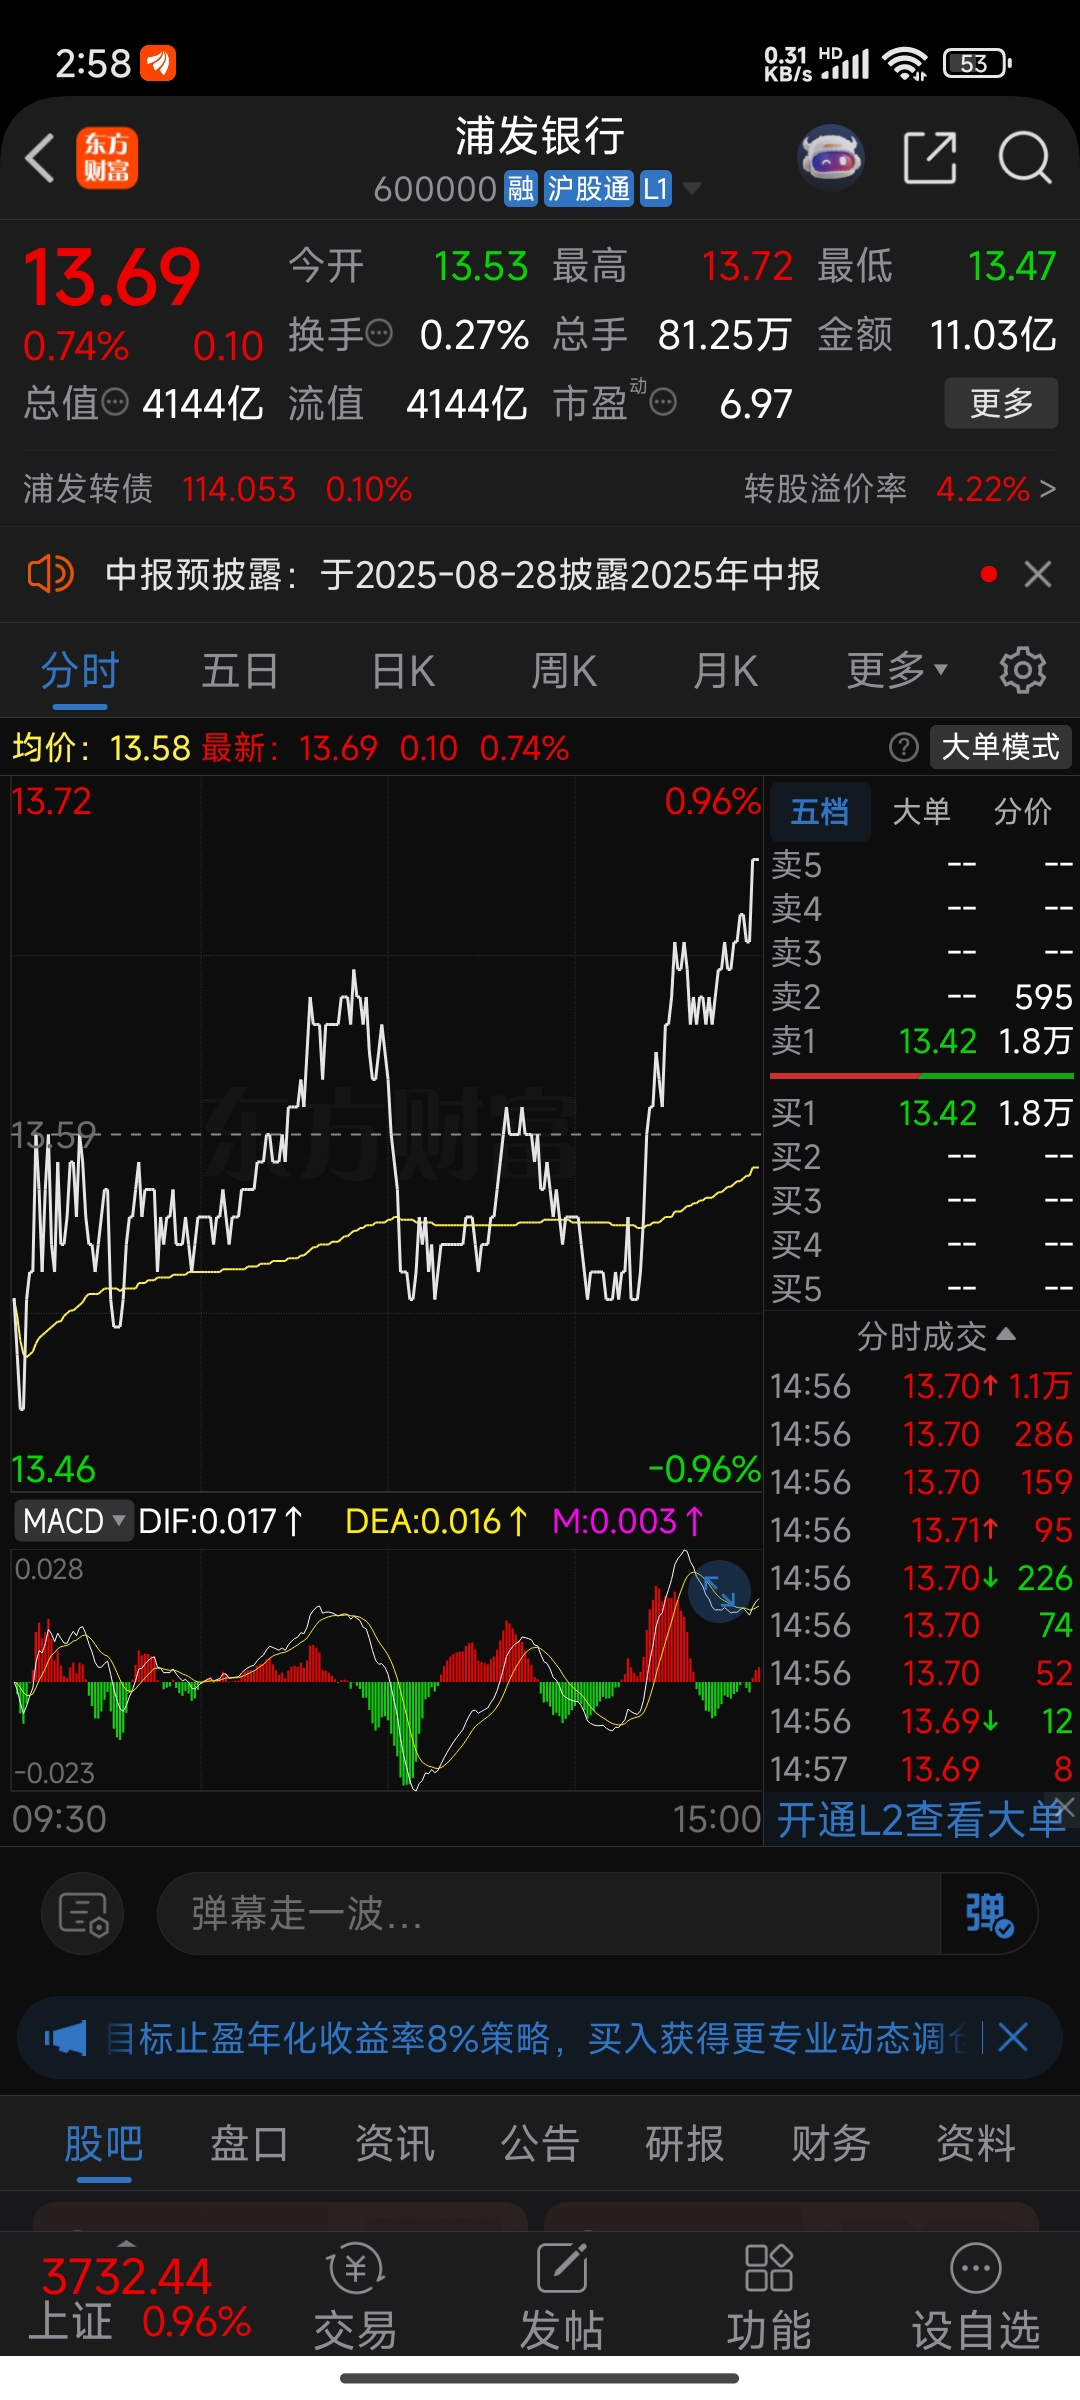
Task: Tap the 13.71 95 trade row
Action: point(921,1530)
